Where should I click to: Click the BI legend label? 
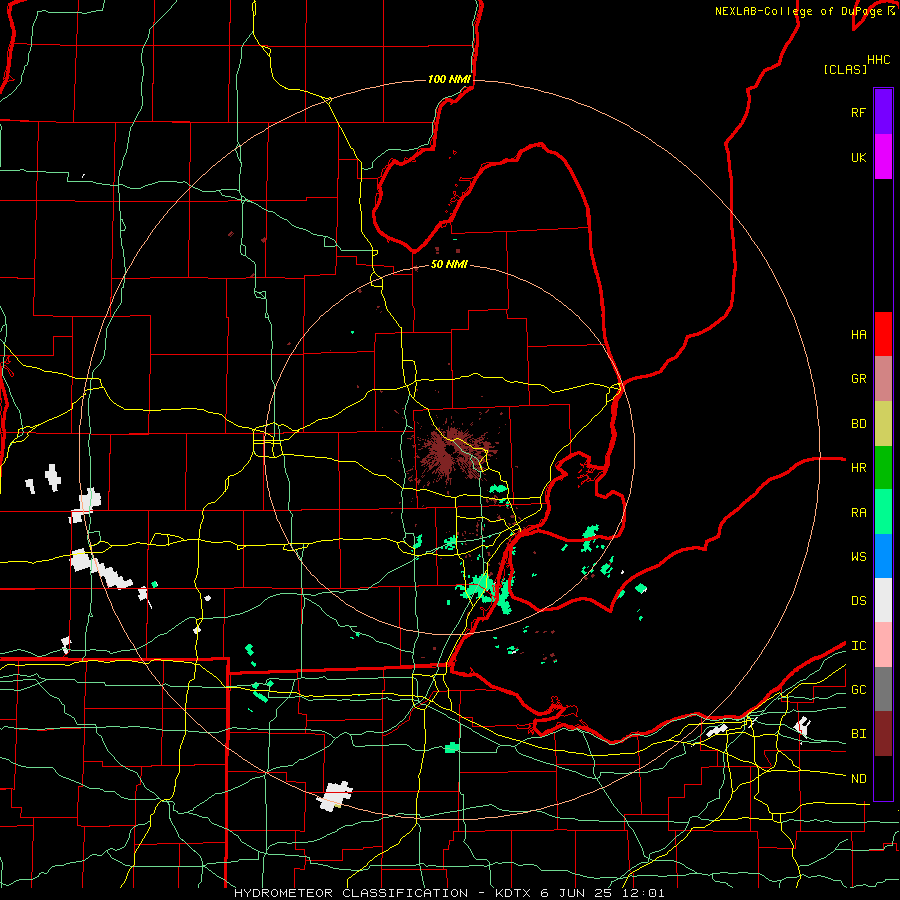point(858,734)
